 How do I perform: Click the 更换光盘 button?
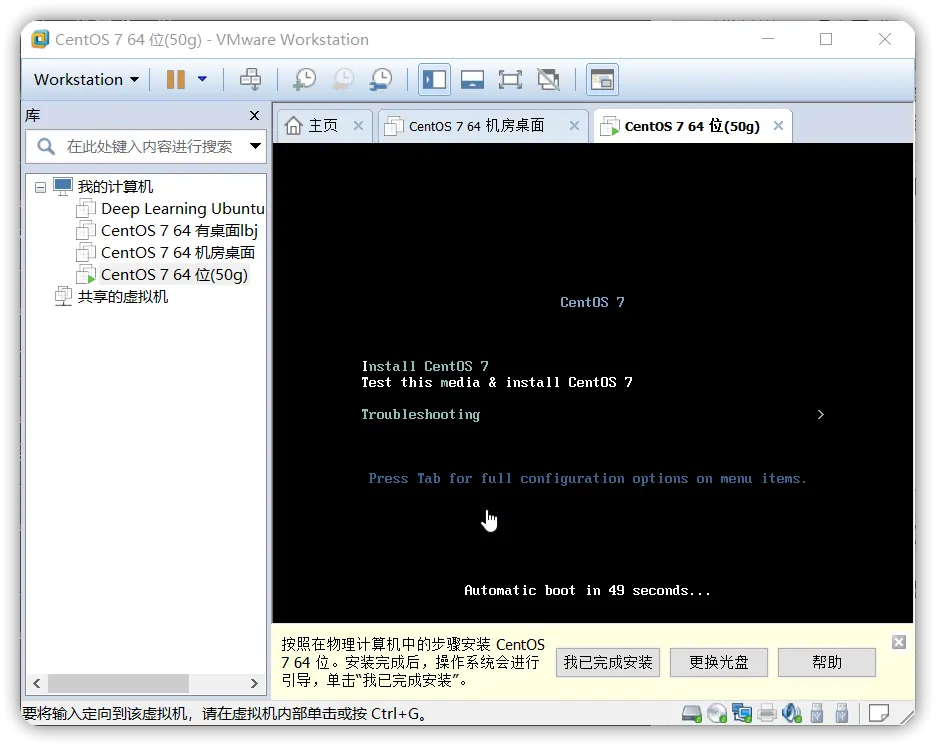point(719,662)
